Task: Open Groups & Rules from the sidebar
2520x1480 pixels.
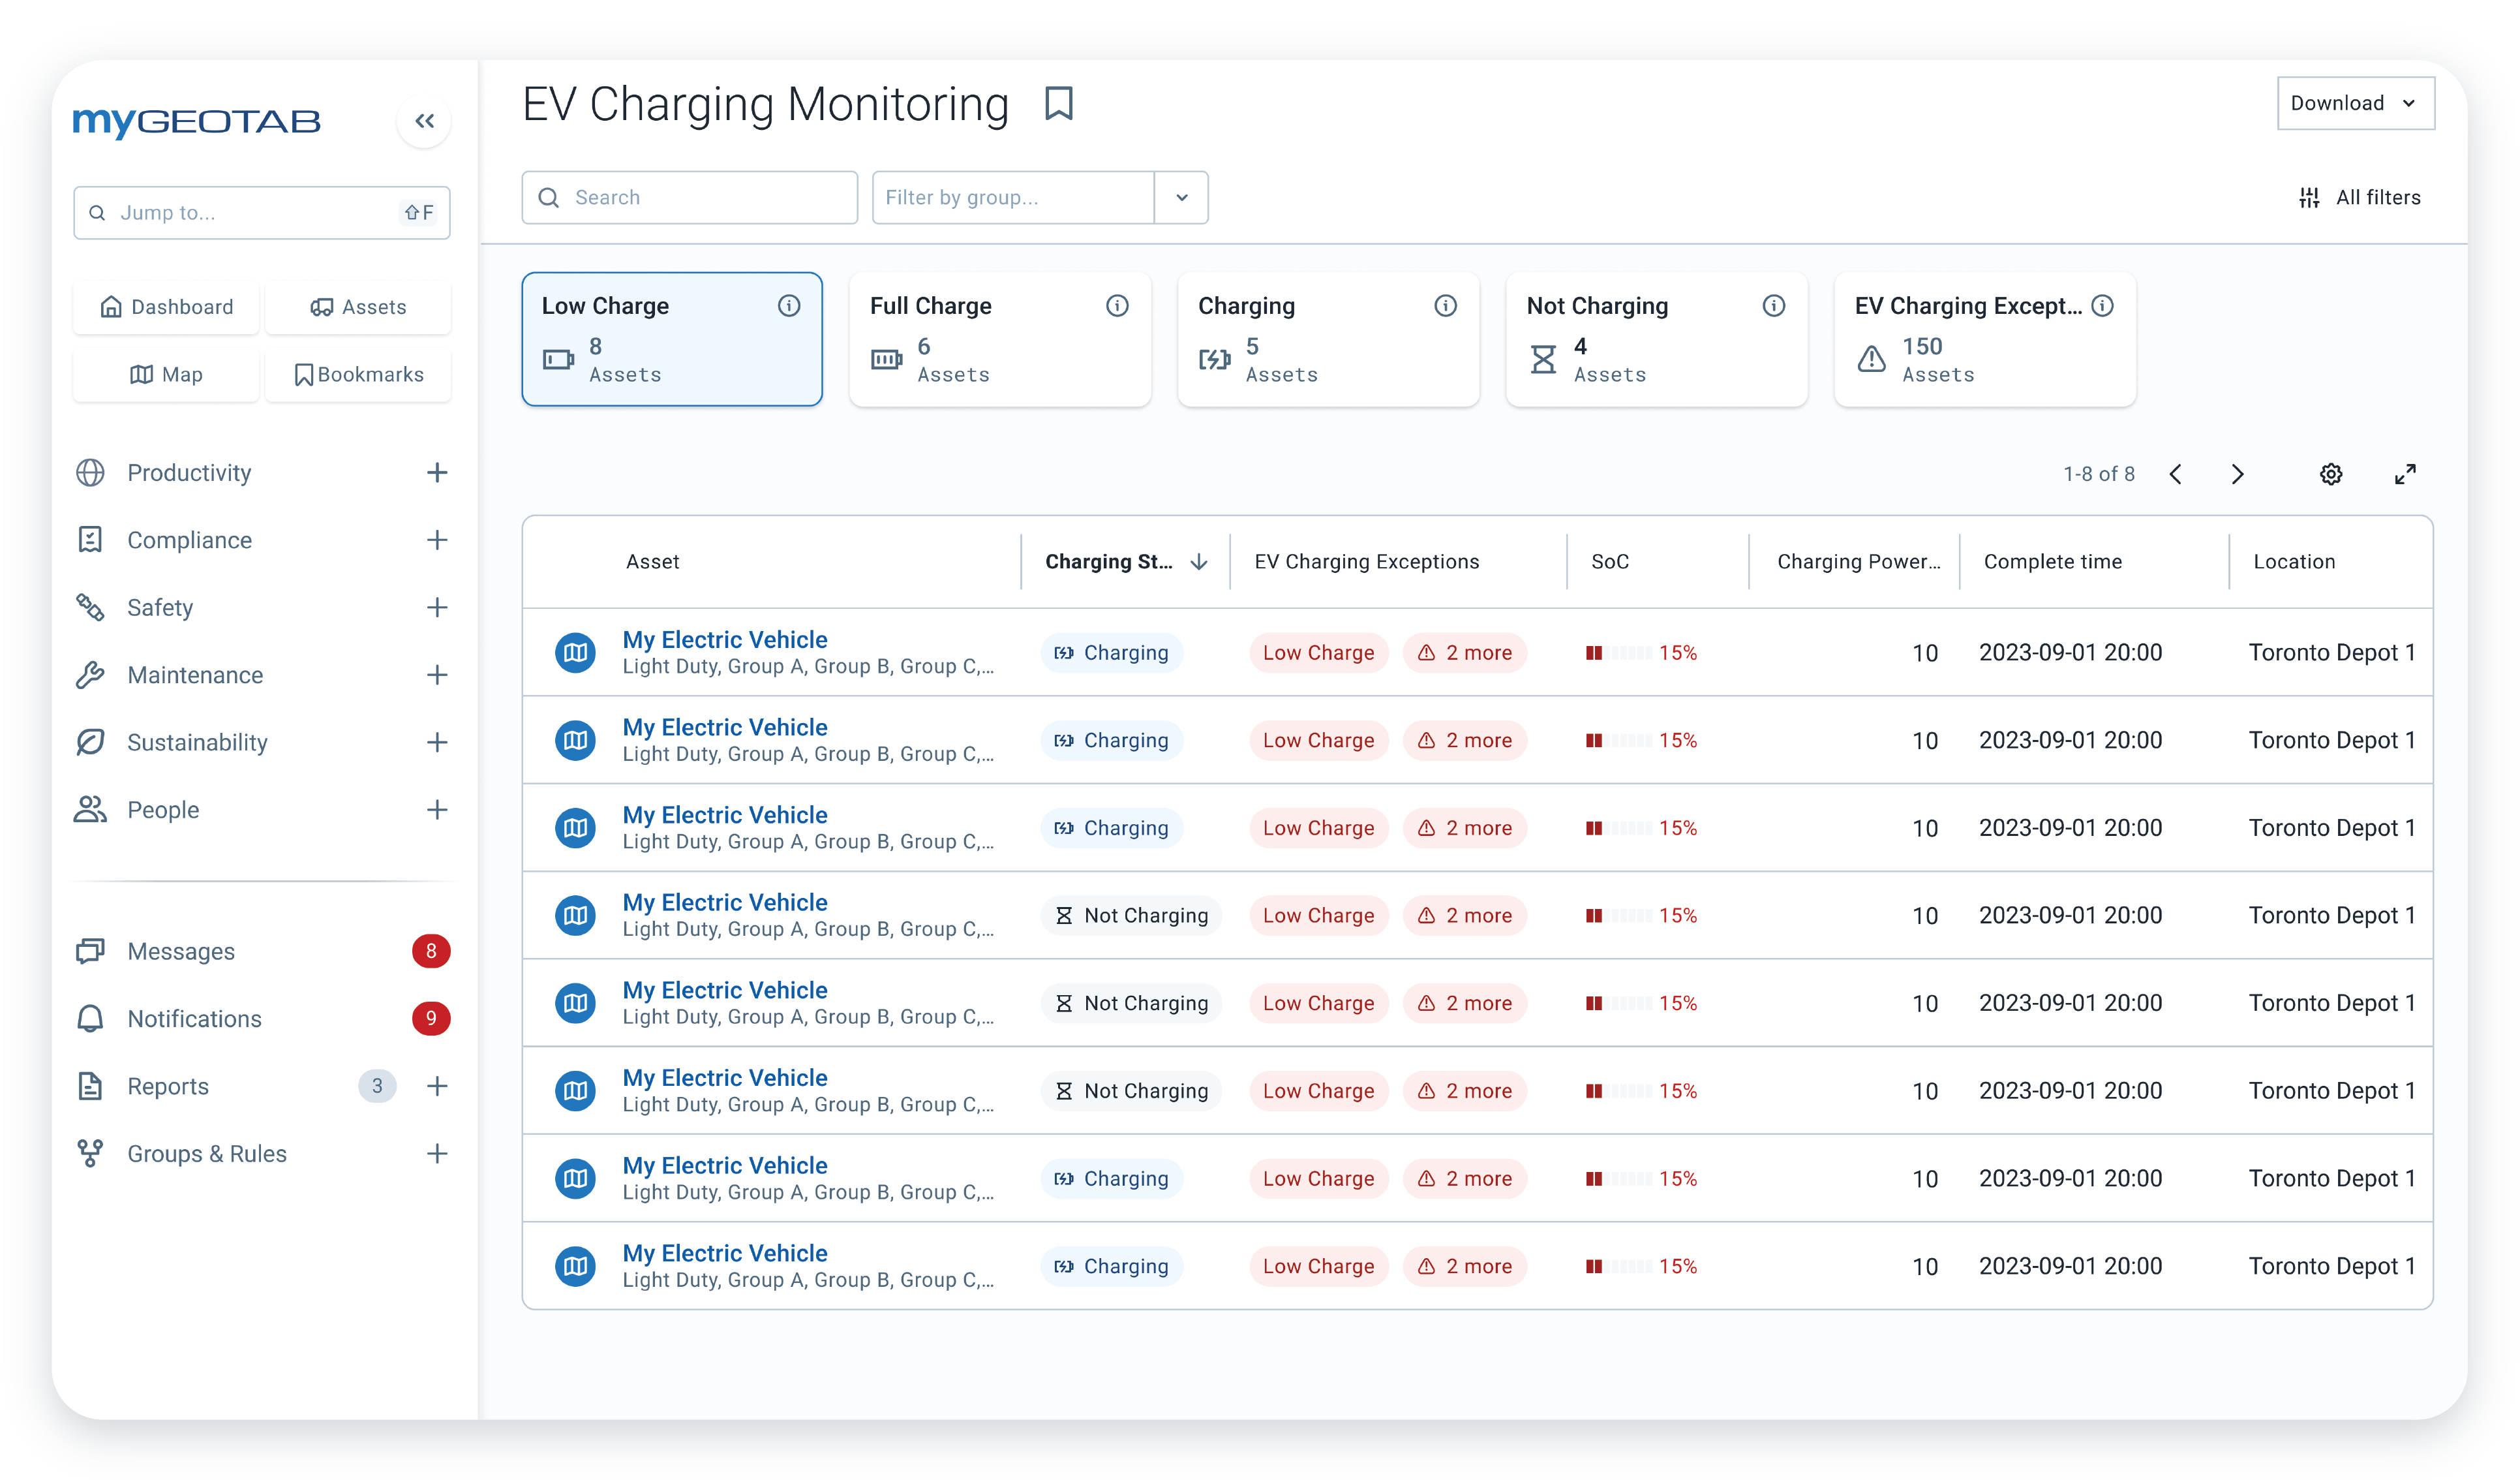Action: 207,1153
